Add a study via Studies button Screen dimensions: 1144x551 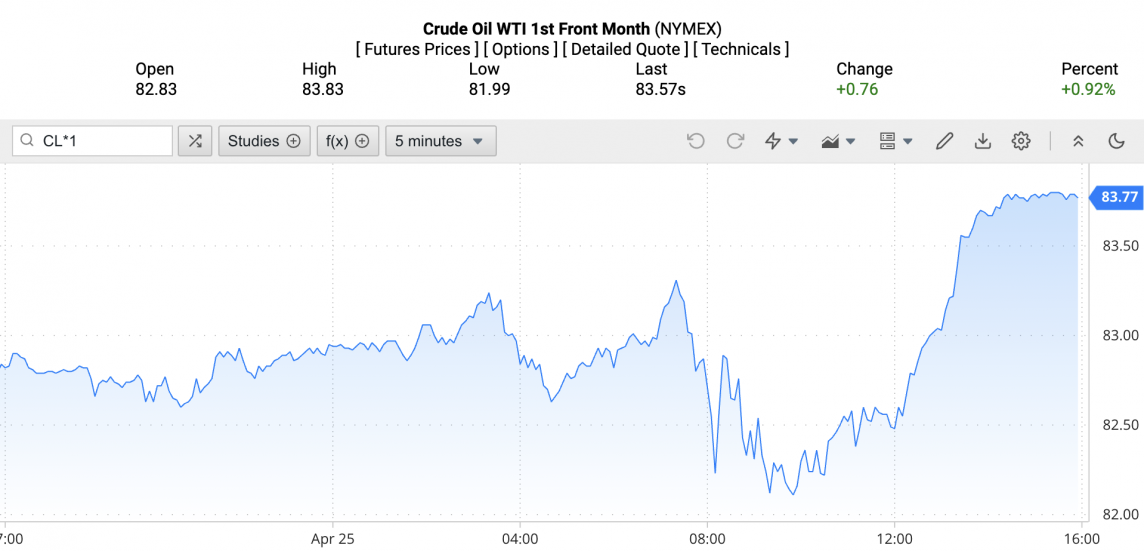point(264,141)
